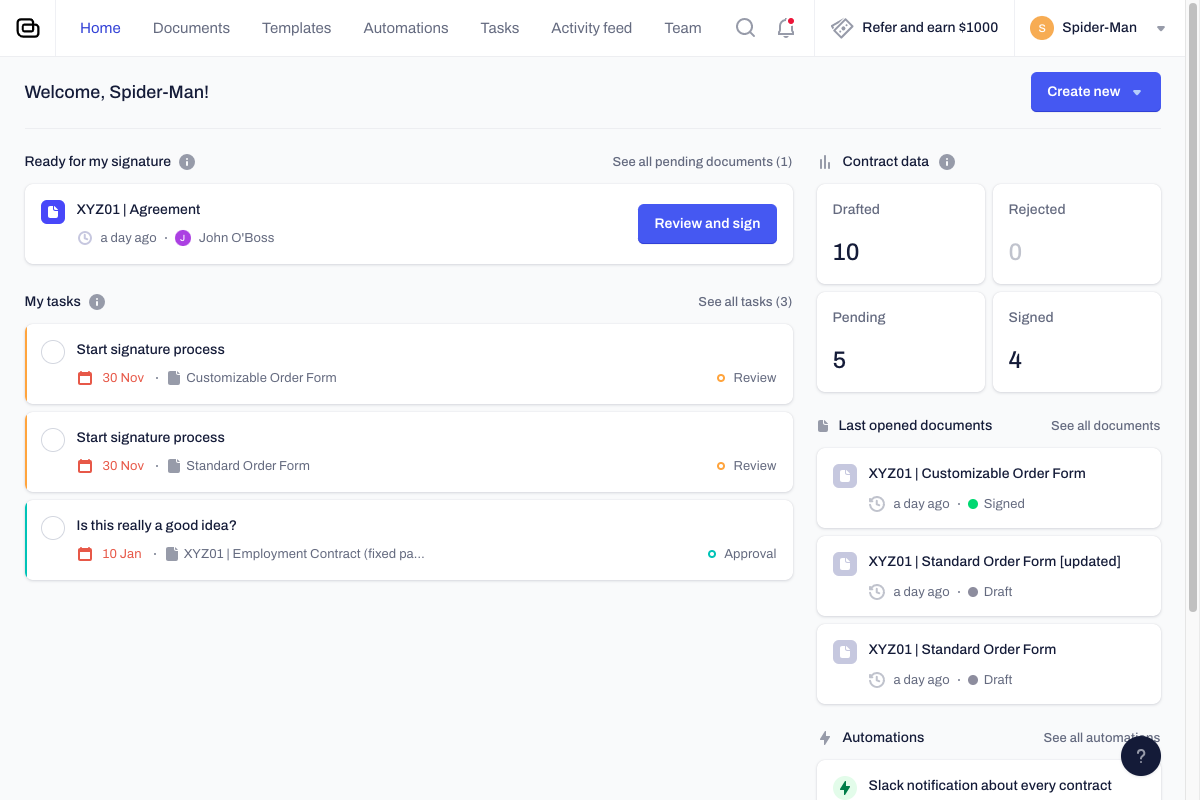The width and height of the screenshot is (1200, 800).
Task: Mark Customizable Order Form task as complete
Action: [x=53, y=352]
